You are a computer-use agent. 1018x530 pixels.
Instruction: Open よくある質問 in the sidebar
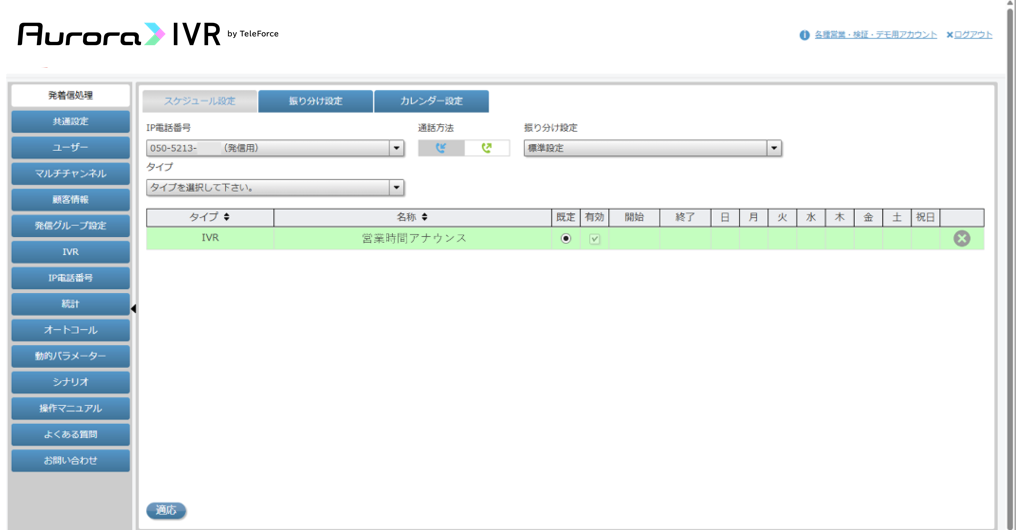[x=70, y=434]
